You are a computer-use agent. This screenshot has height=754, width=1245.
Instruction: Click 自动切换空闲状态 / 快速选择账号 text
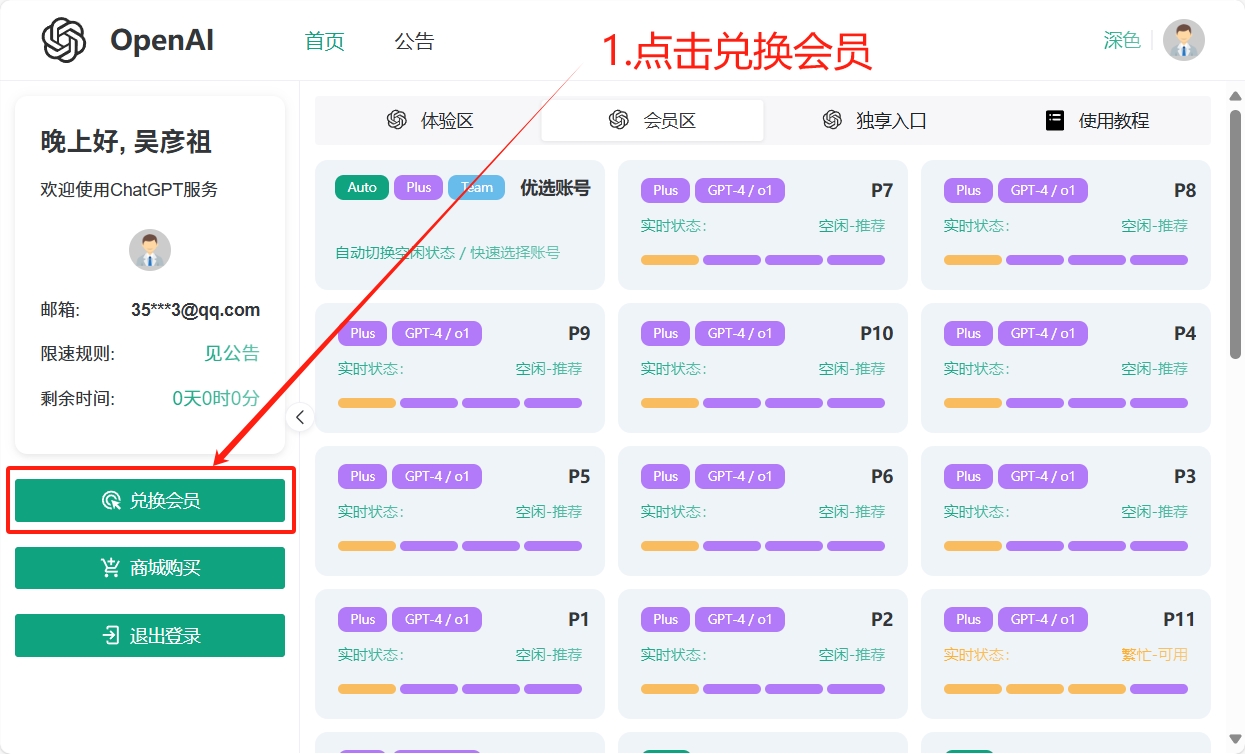point(448,253)
